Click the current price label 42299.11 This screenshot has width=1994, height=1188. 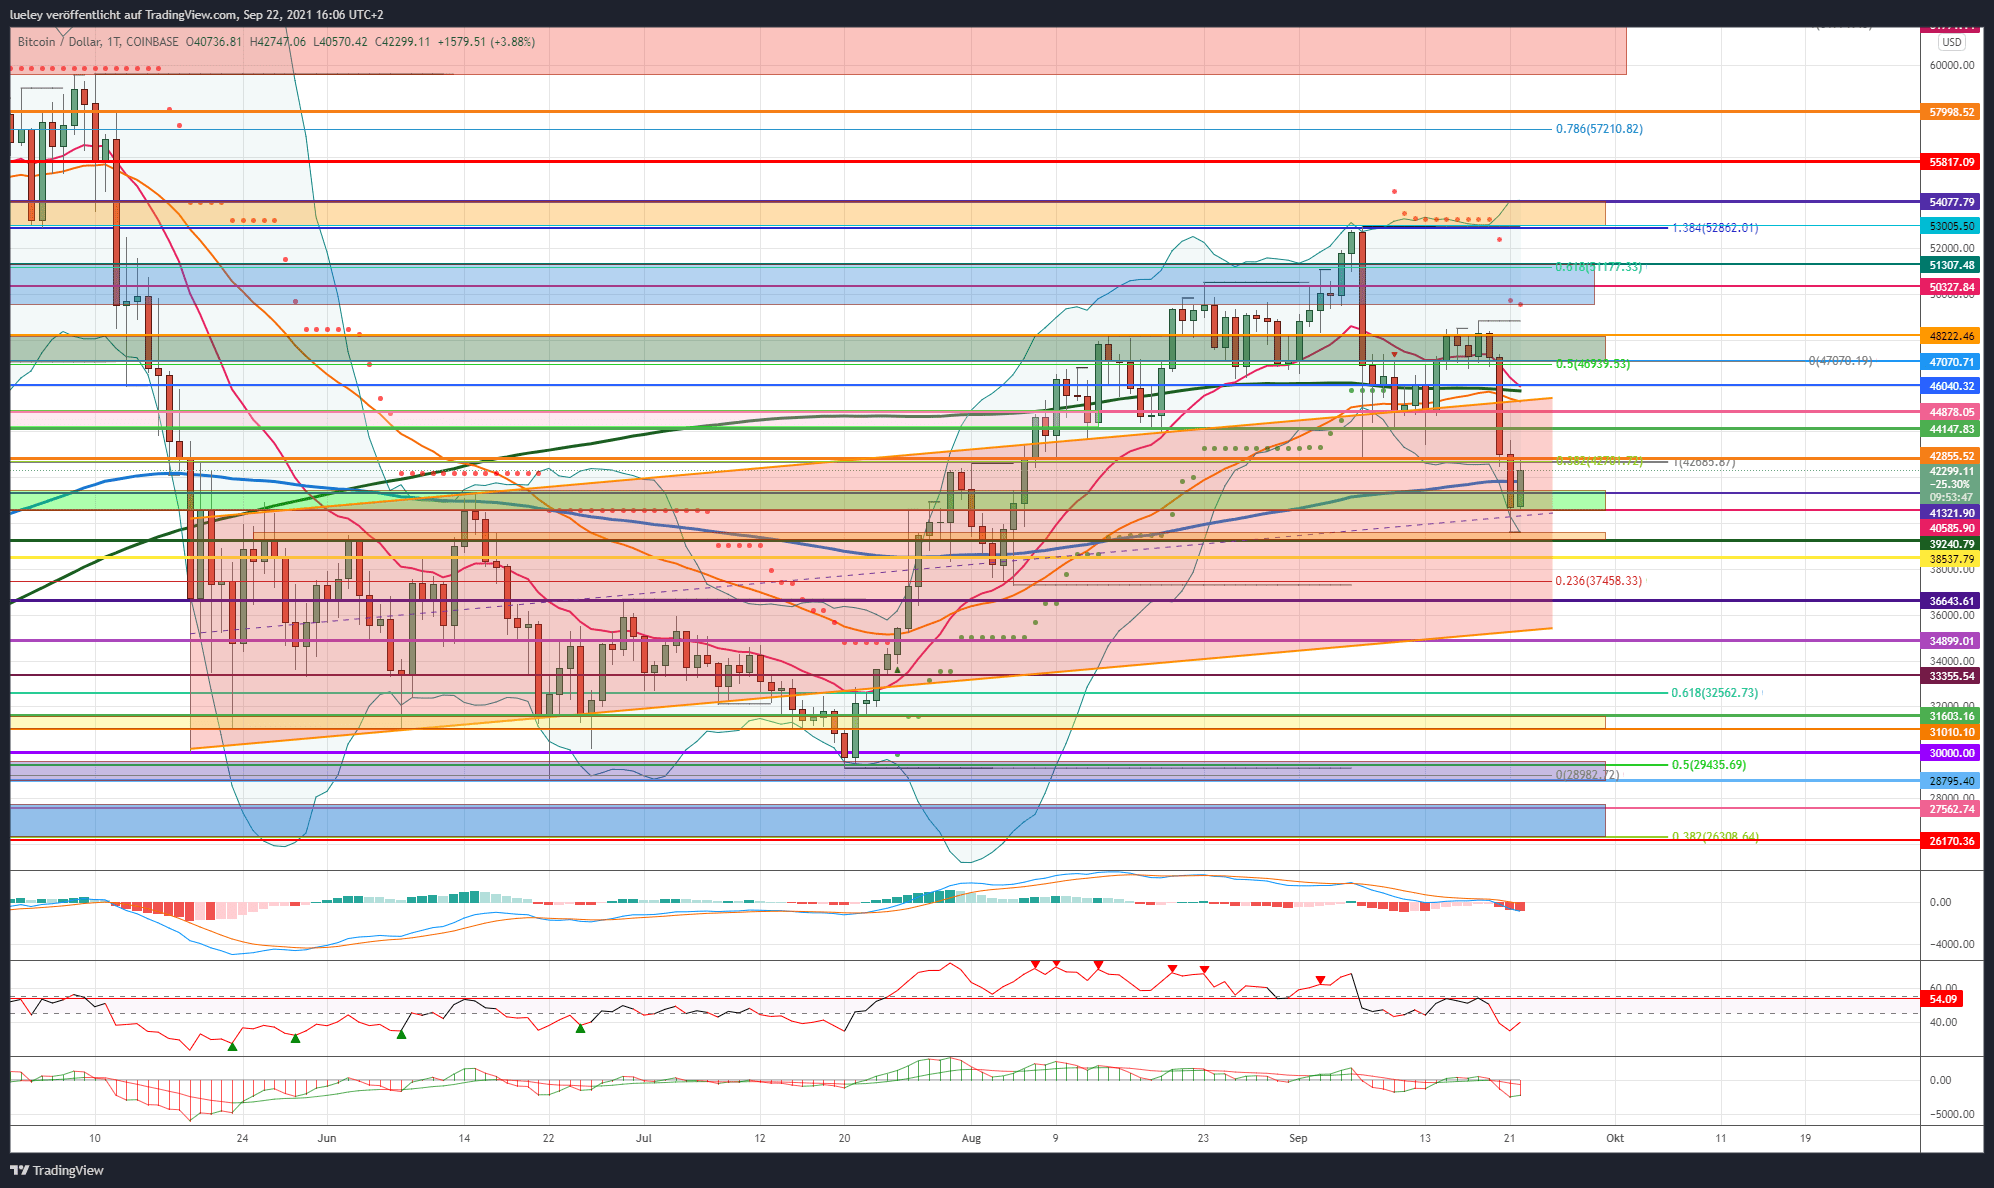click(x=1951, y=471)
